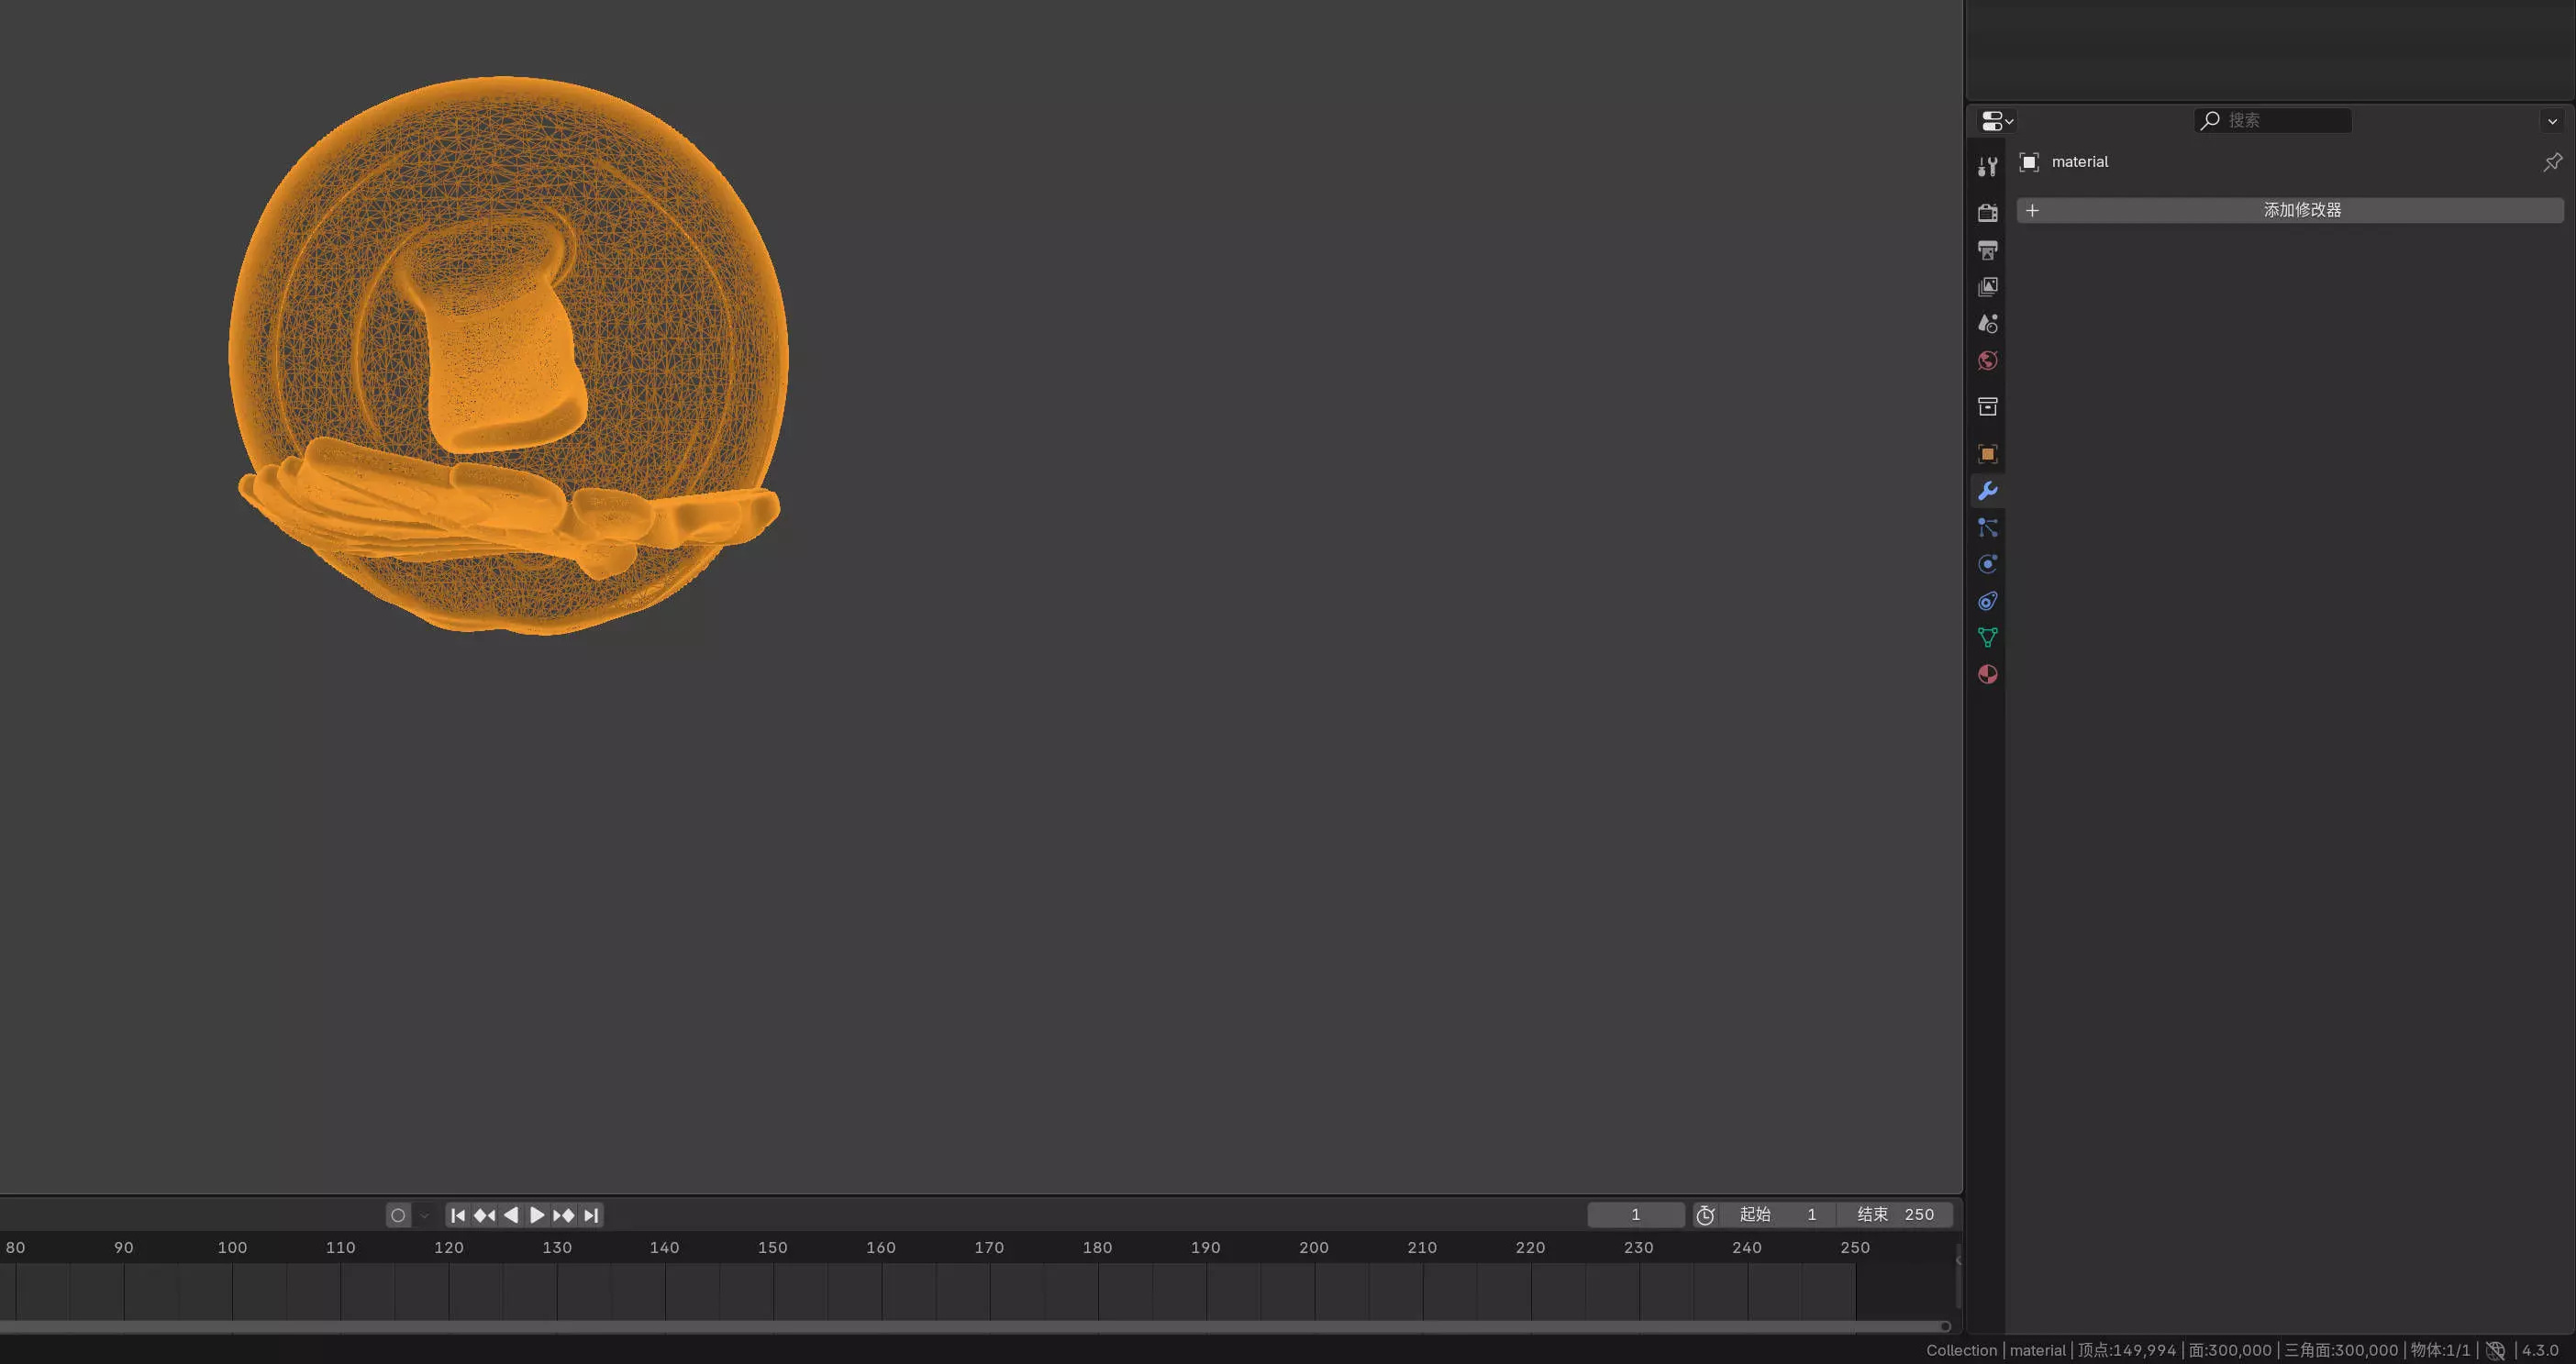Image resolution: width=2576 pixels, height=1364 pixels.
Task: Click the properties search field
Action: [2272, 120]
